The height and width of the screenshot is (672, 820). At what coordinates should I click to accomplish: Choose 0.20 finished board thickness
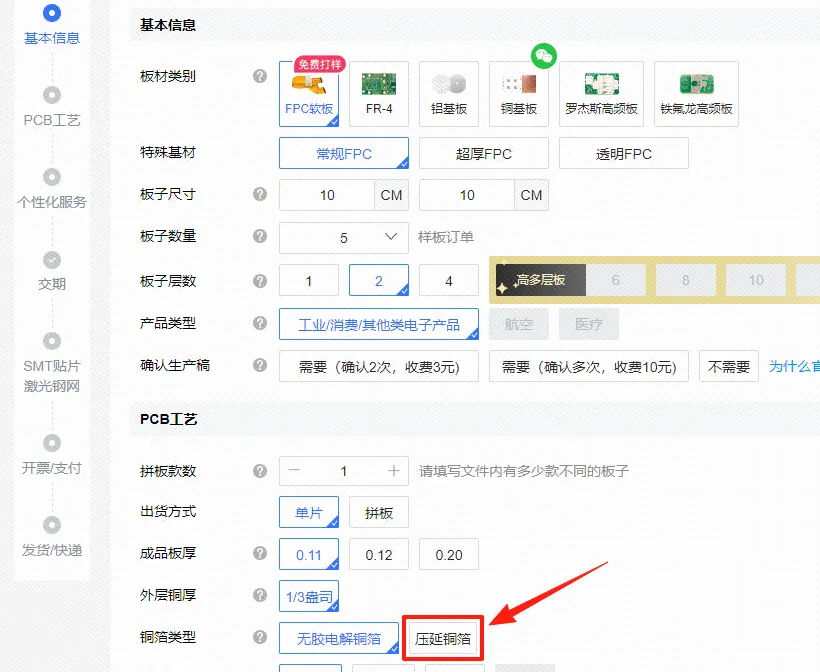448,555
